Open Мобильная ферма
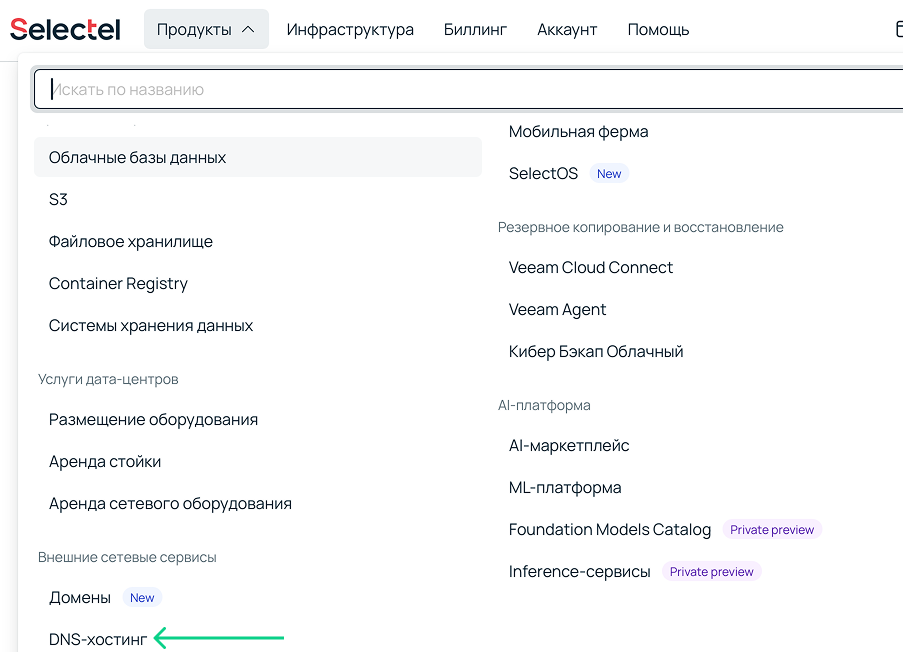This screenshot has height=652, width=903. point(580,131)
